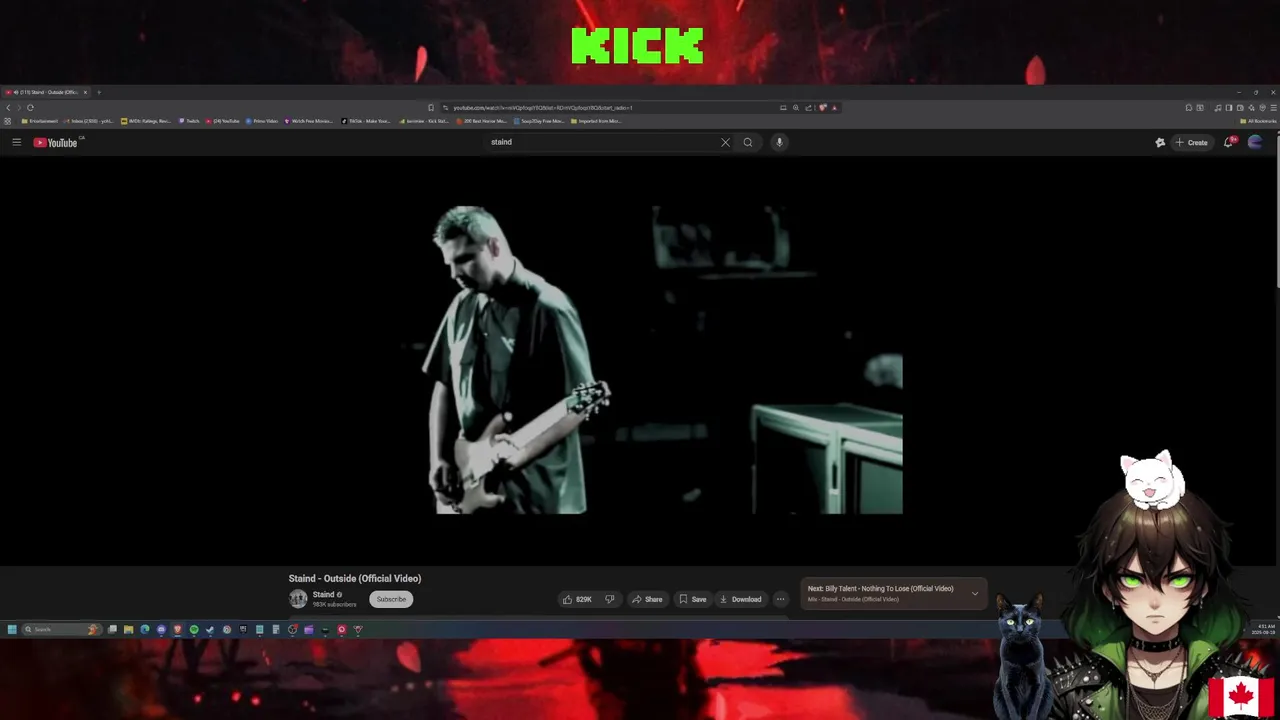Open the Watch Free Movies bookmark

click(x=309, y=121)
